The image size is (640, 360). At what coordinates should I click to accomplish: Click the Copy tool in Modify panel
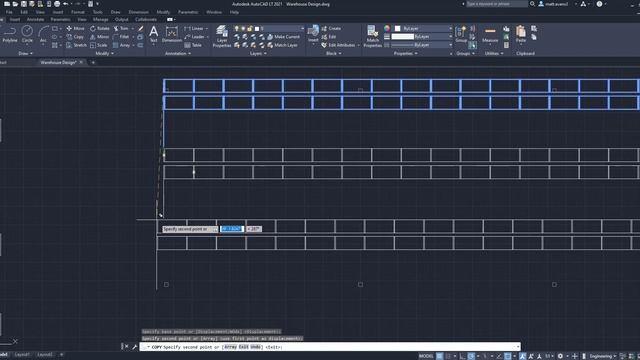[75, 37]
